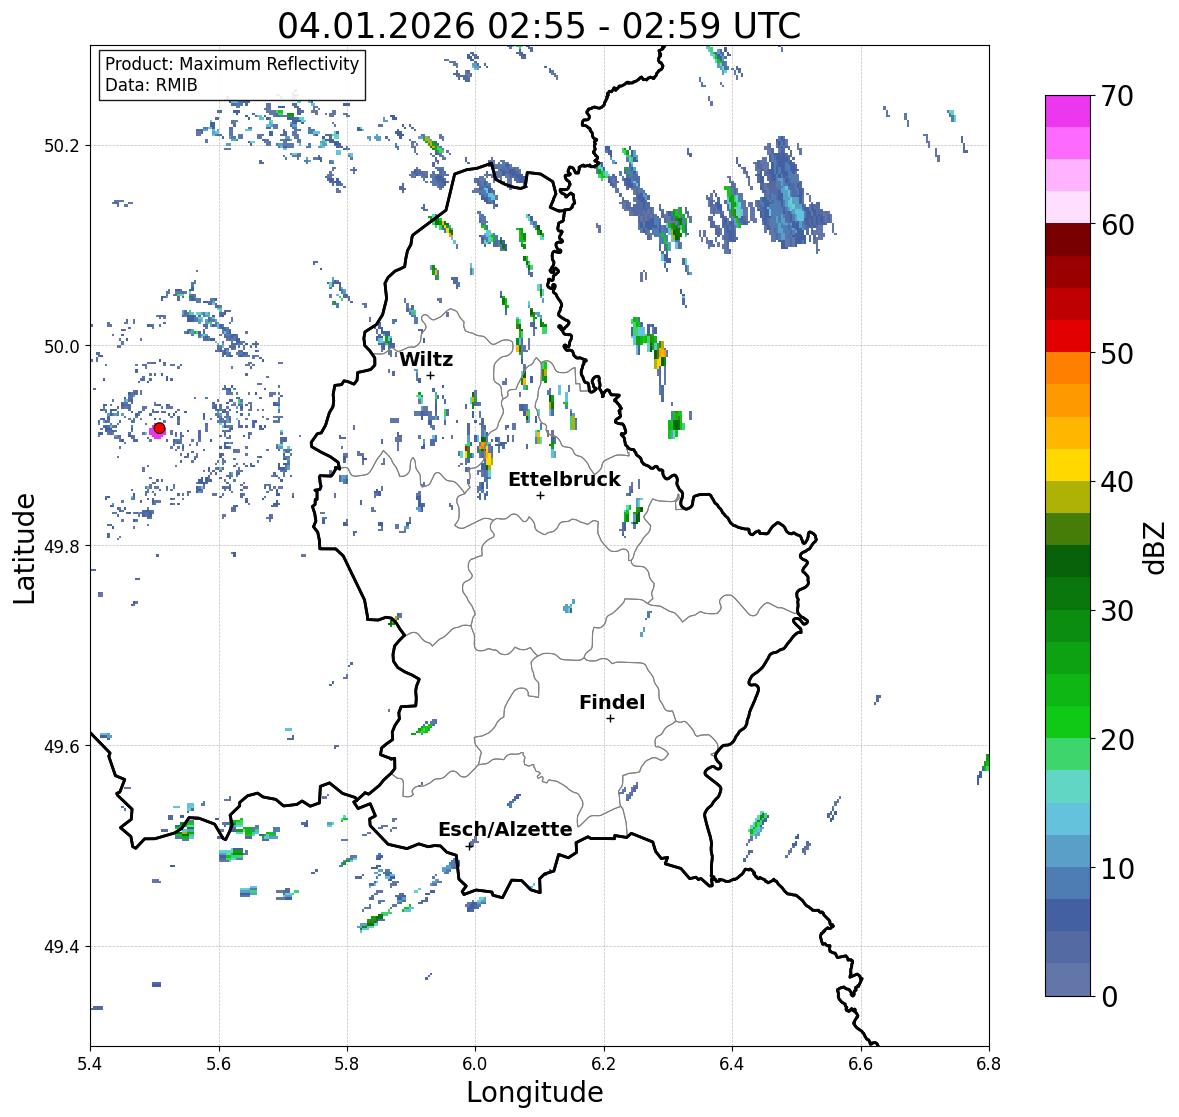The width and height of the screenshot is (1179, 1117).
Task: Click the magenta top segment of colorbar
Action: (x=1068, y=111)
